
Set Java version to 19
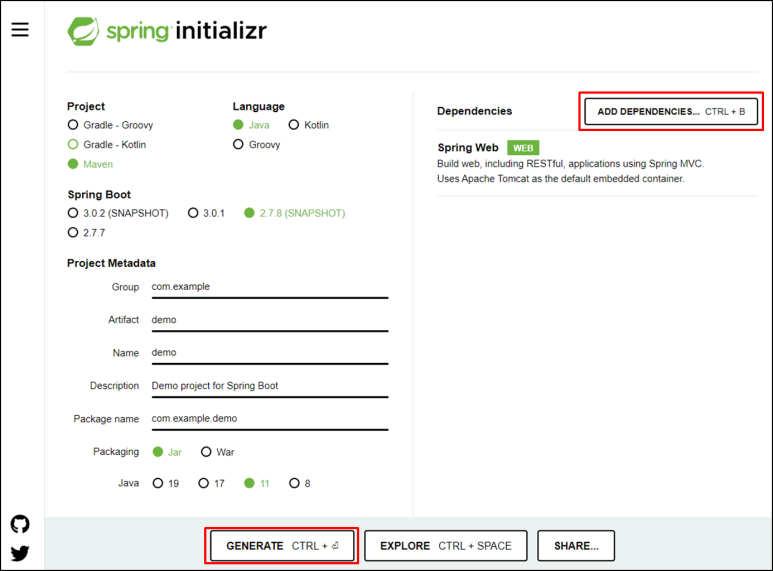coord(166,483)
